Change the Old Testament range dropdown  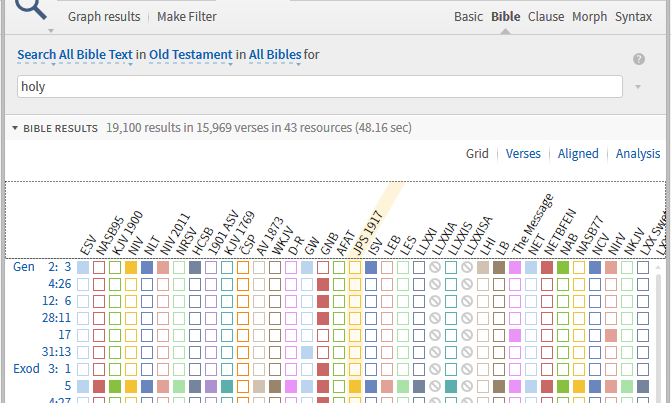coord(190,55)
